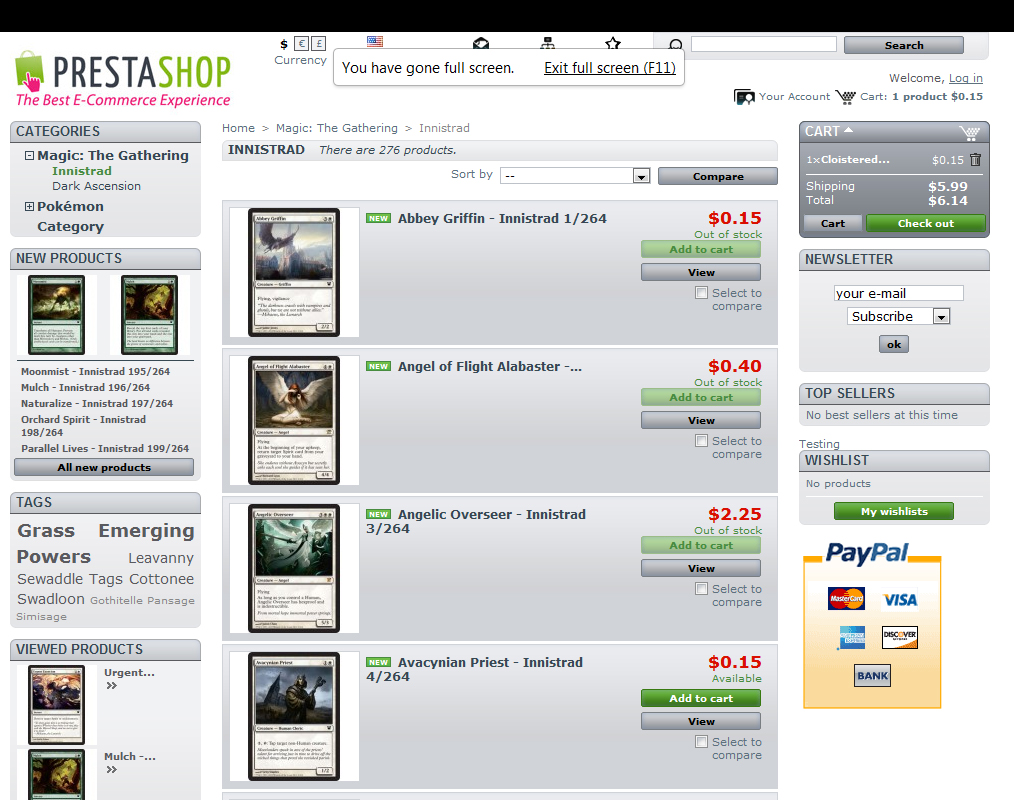Open the contact envelope icon
This screenshot has height=800, width=1014.
[480, 43]
